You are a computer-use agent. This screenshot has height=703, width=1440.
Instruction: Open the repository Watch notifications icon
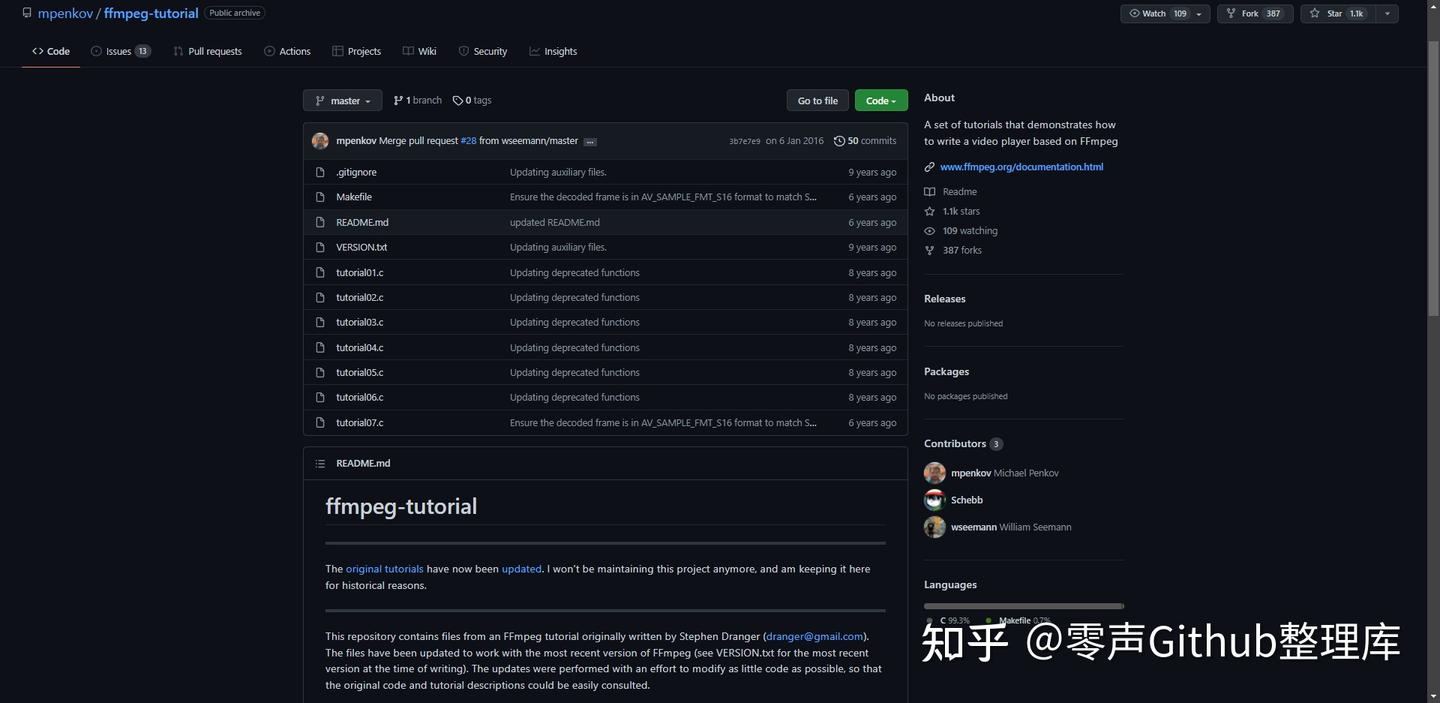1133,13
